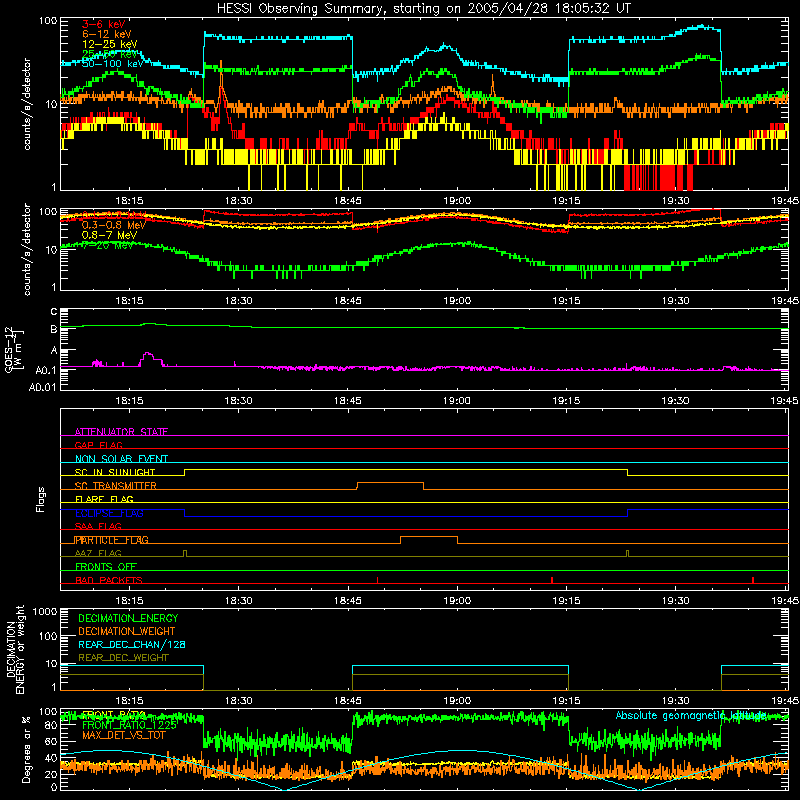Image resolution: width=800 pixels, height=800 pixels.
Task: Select the FRONT_RATIO_1225 legend label
Action: click(129, 725)
